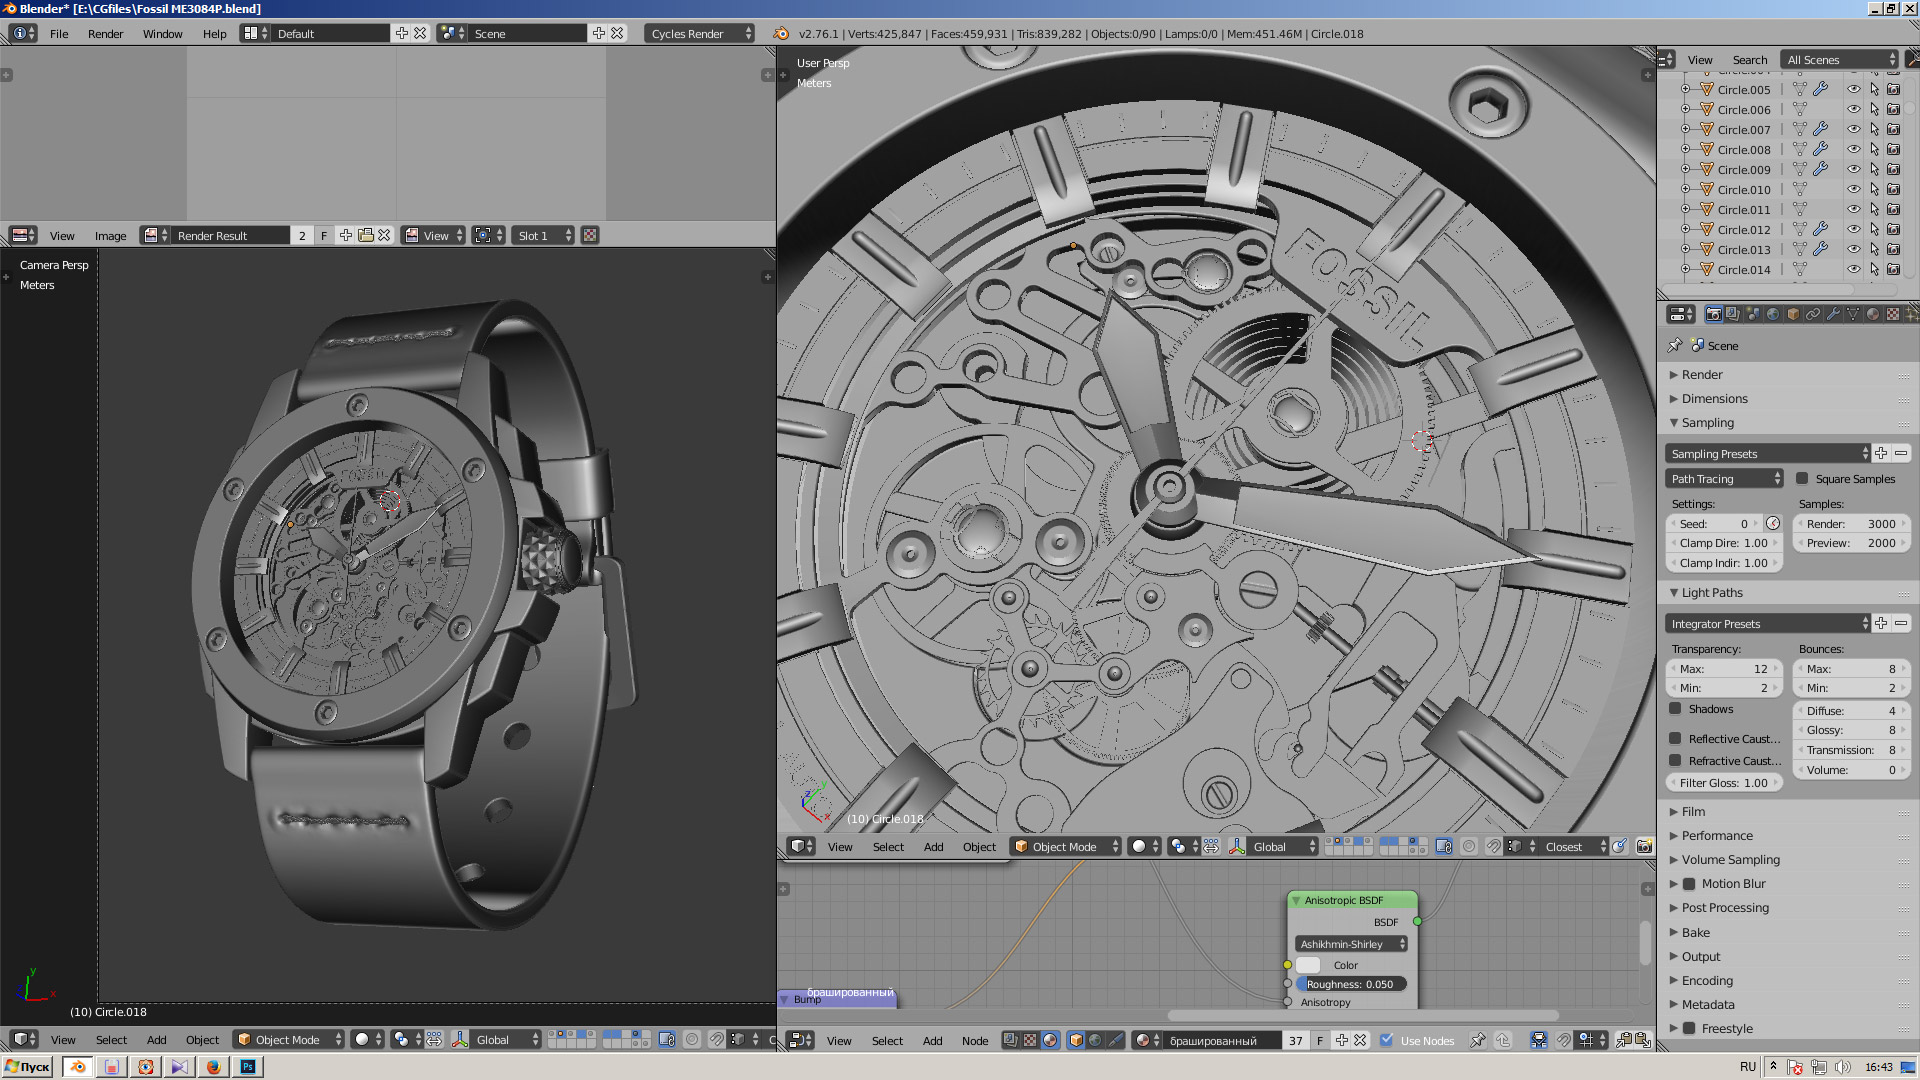The image size is (1920, 1080).
Task: Click the Render samples field showing 3000
Action: (x=1850, y=524)
